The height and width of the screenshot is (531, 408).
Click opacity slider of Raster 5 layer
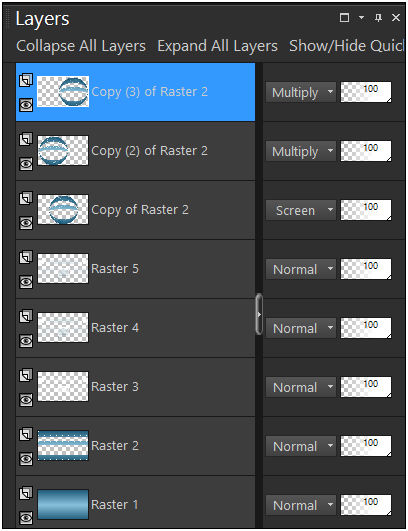pos(366,269)
